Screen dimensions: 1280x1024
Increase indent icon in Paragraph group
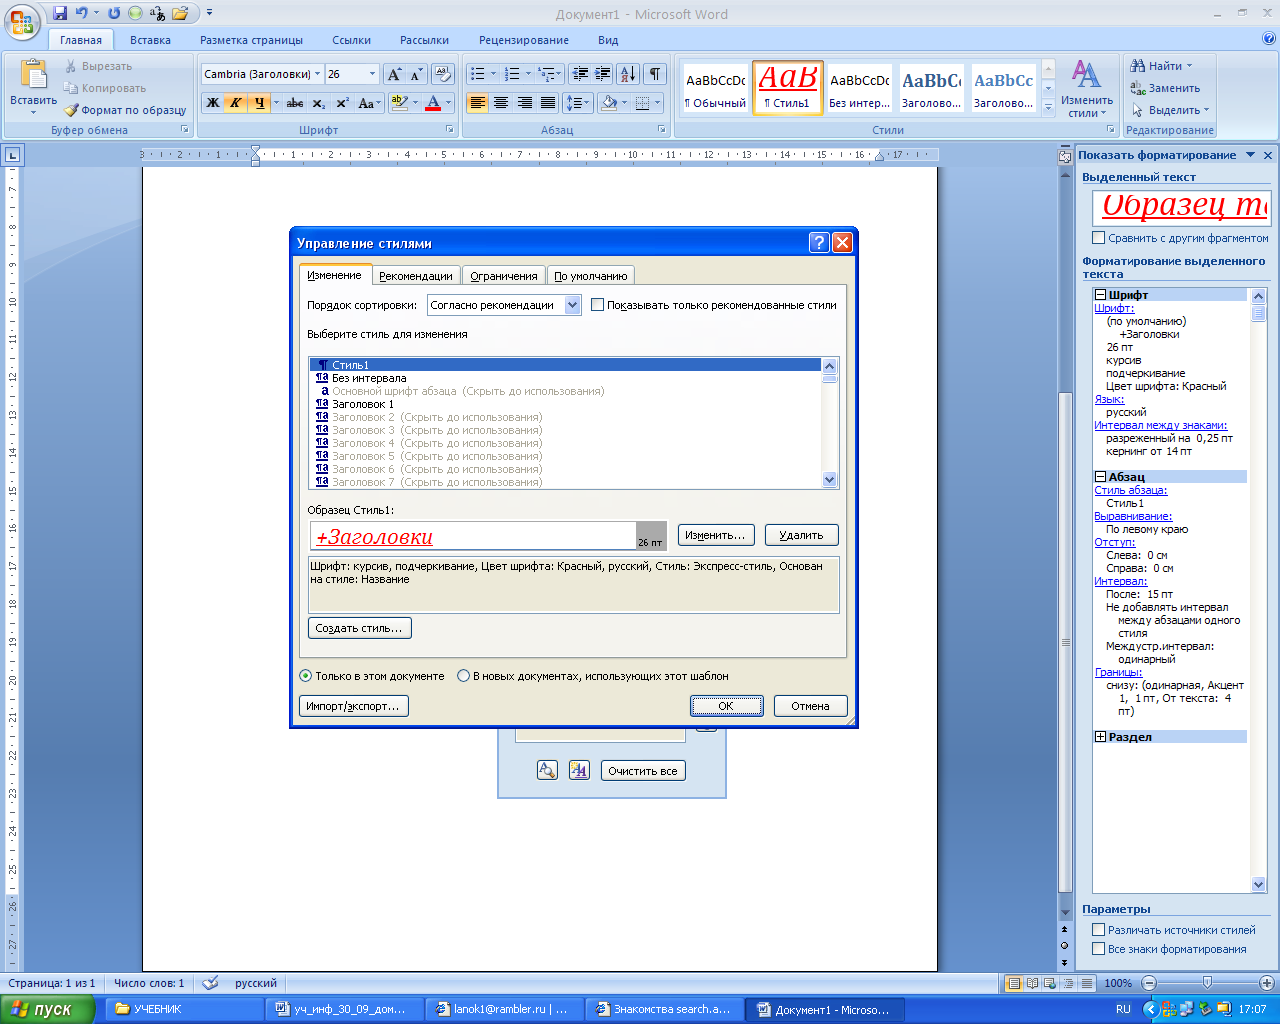tap(602, 74)
